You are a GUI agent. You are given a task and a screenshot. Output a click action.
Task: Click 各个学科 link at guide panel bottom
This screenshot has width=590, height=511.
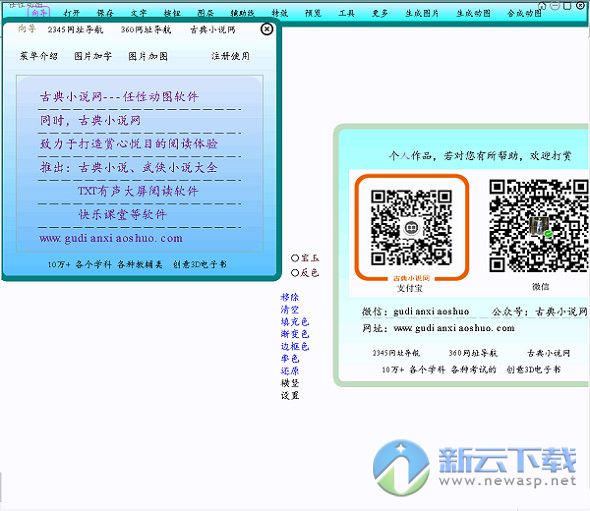click(x=93, y=264)
